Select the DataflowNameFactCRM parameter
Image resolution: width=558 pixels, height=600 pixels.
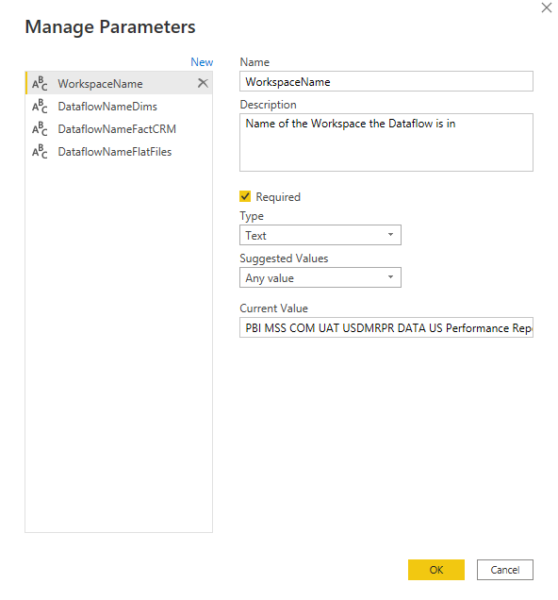[119, 129]
